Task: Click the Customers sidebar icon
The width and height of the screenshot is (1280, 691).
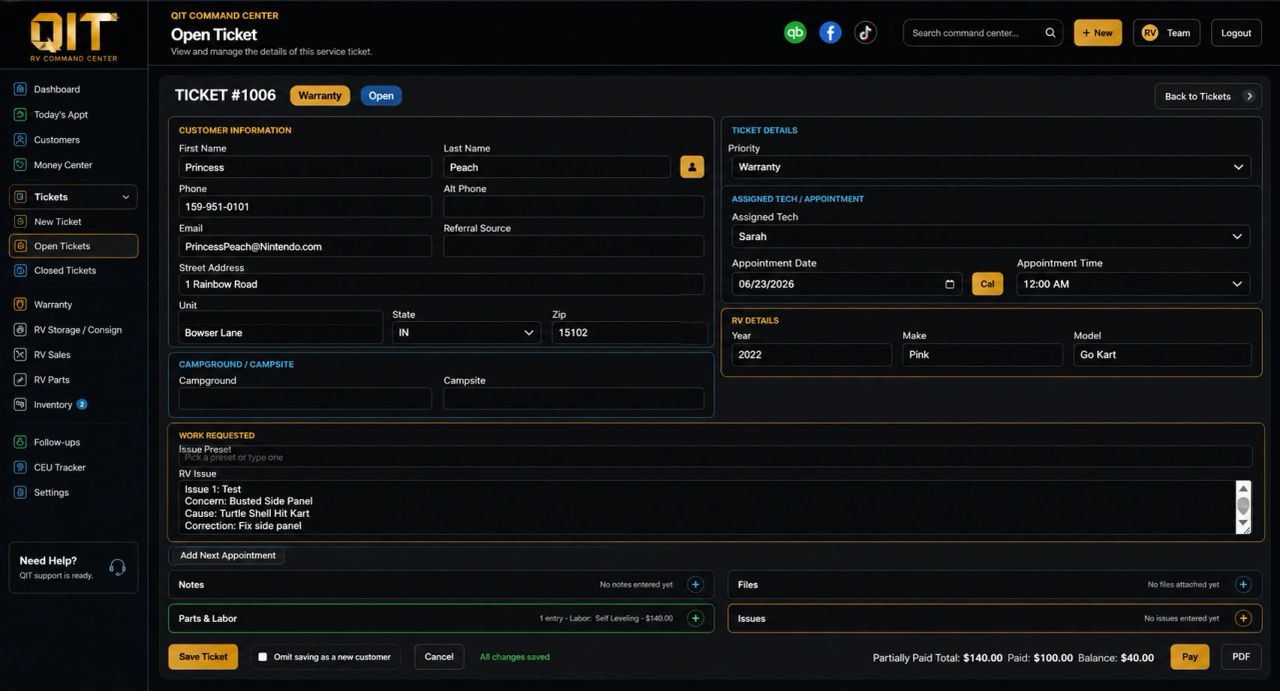Action: tap(20, 140)
